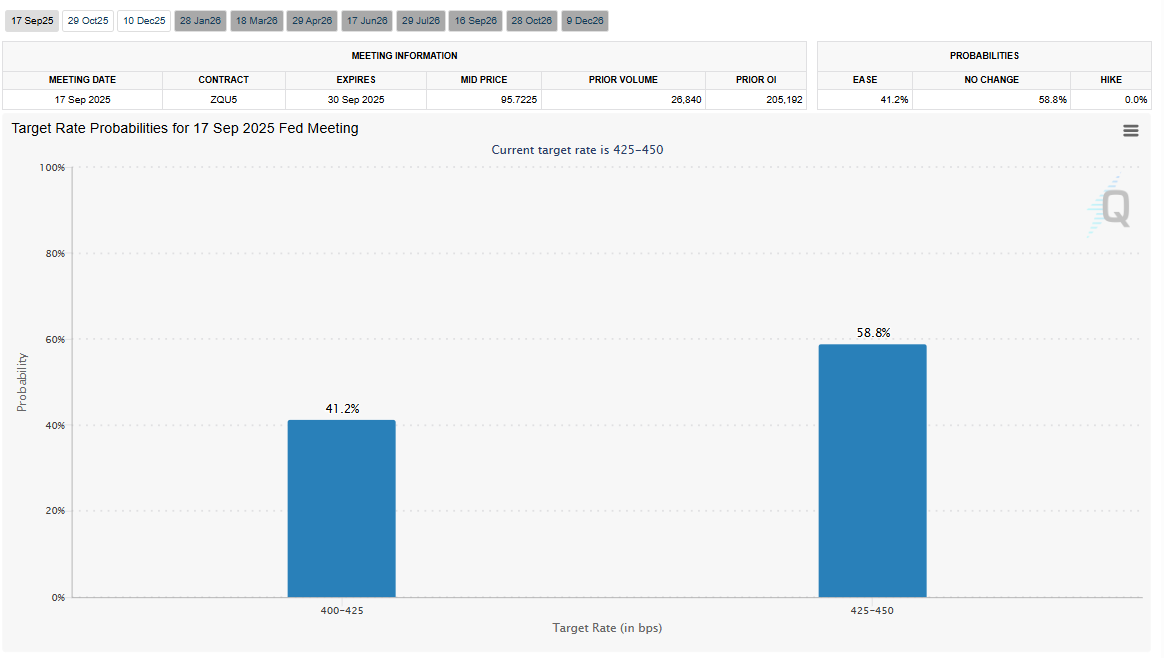Switch to the 17 Jun26 meeting tab
The image size is (1164, 658).
366,21
